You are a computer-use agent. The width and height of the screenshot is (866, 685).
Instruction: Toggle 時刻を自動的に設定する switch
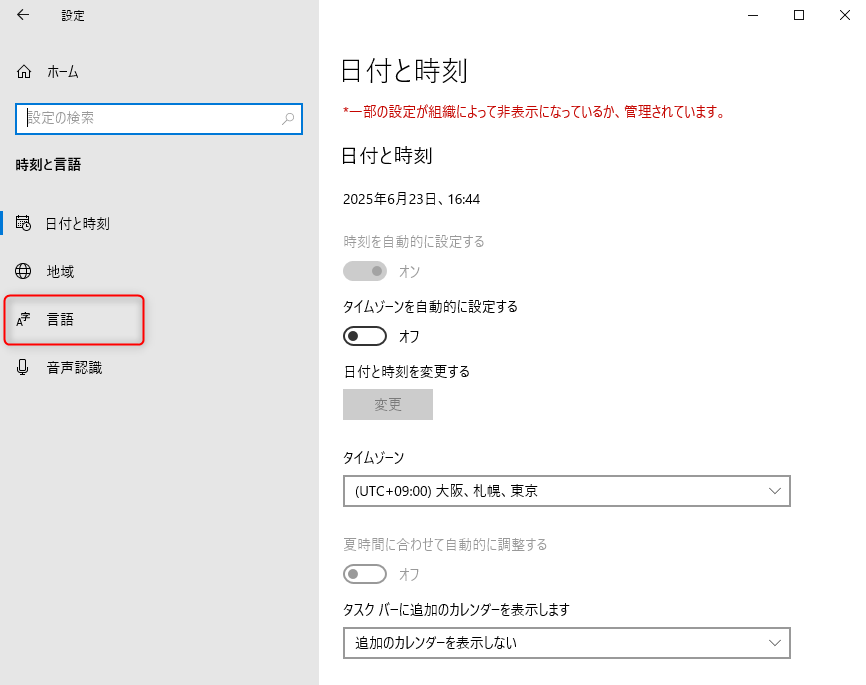pyautogui.click(x=365, y=271)
